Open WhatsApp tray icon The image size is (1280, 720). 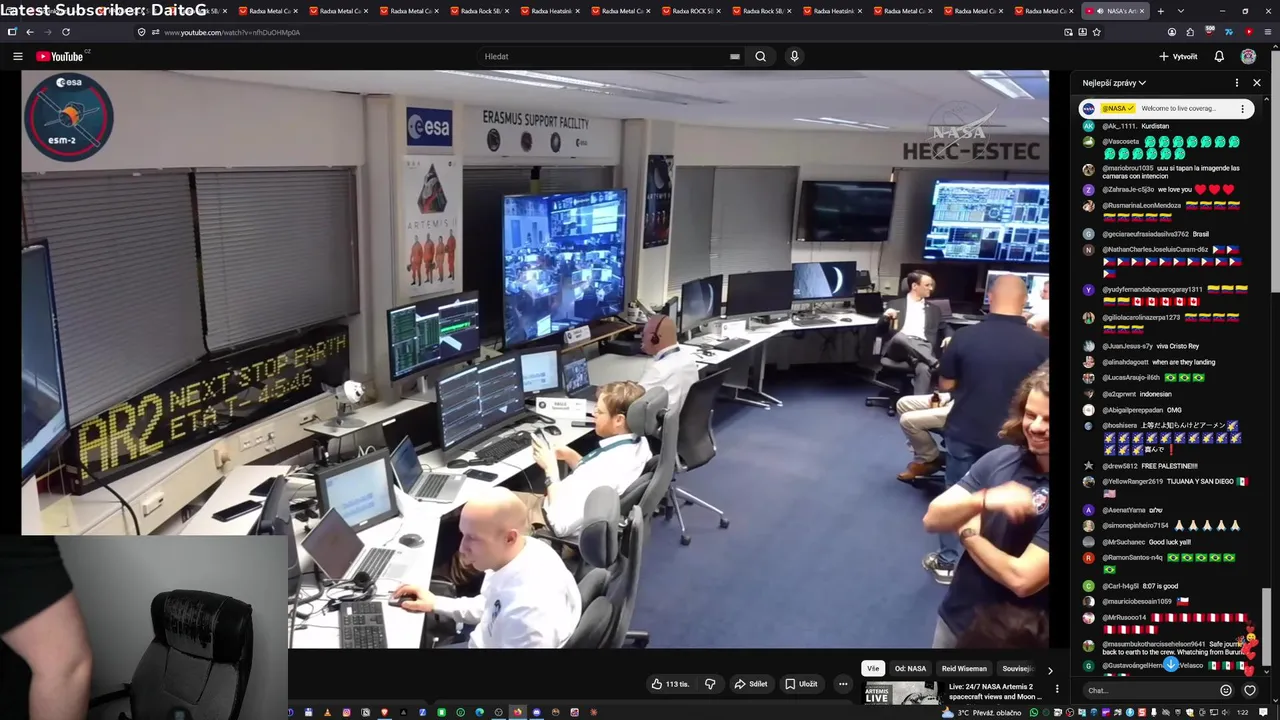[x=1034, y=712]
